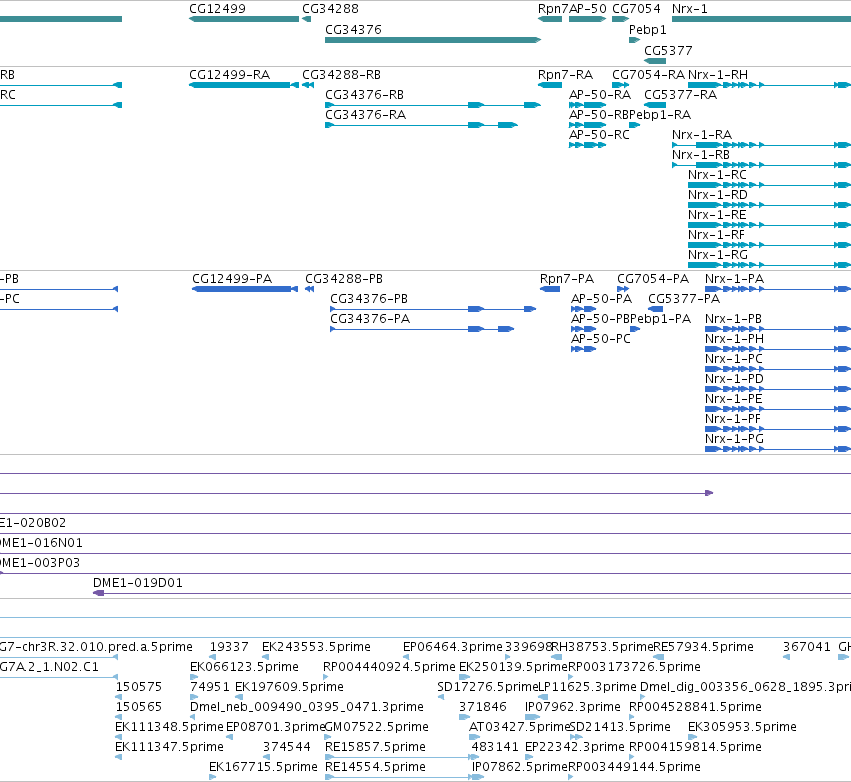Click the Nrx-1-RD transcript label
This screenshot has height=782, width=851.
click(x=717, y=195)
